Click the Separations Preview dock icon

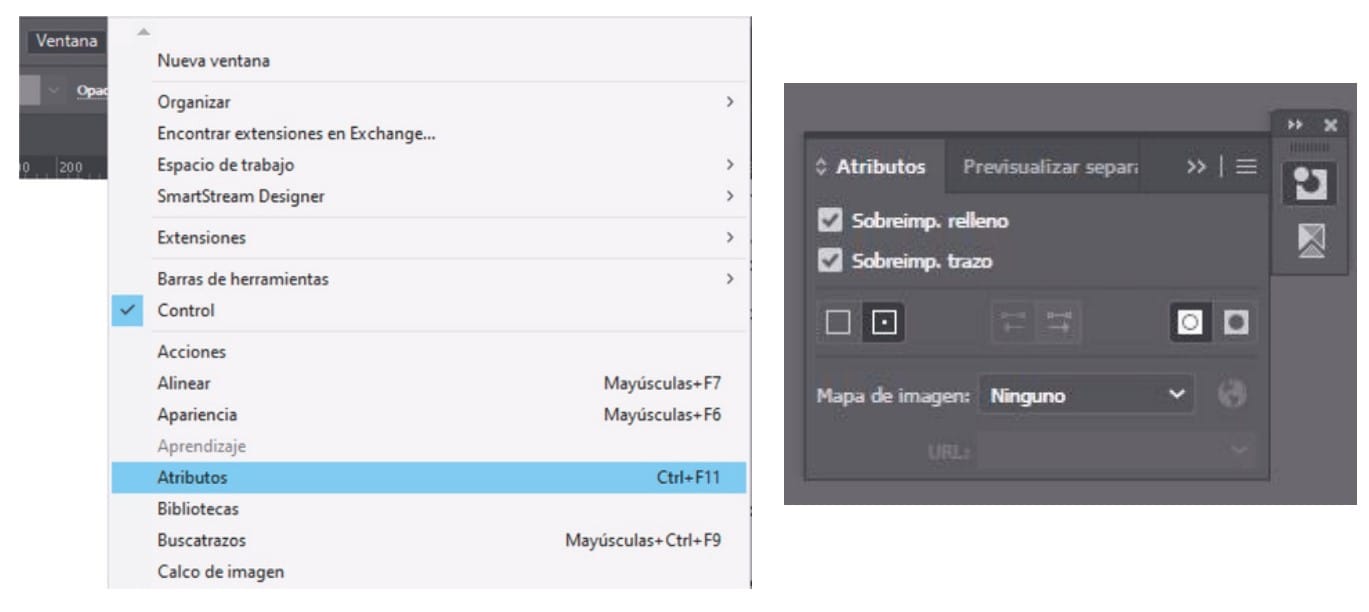point(1303,241)
